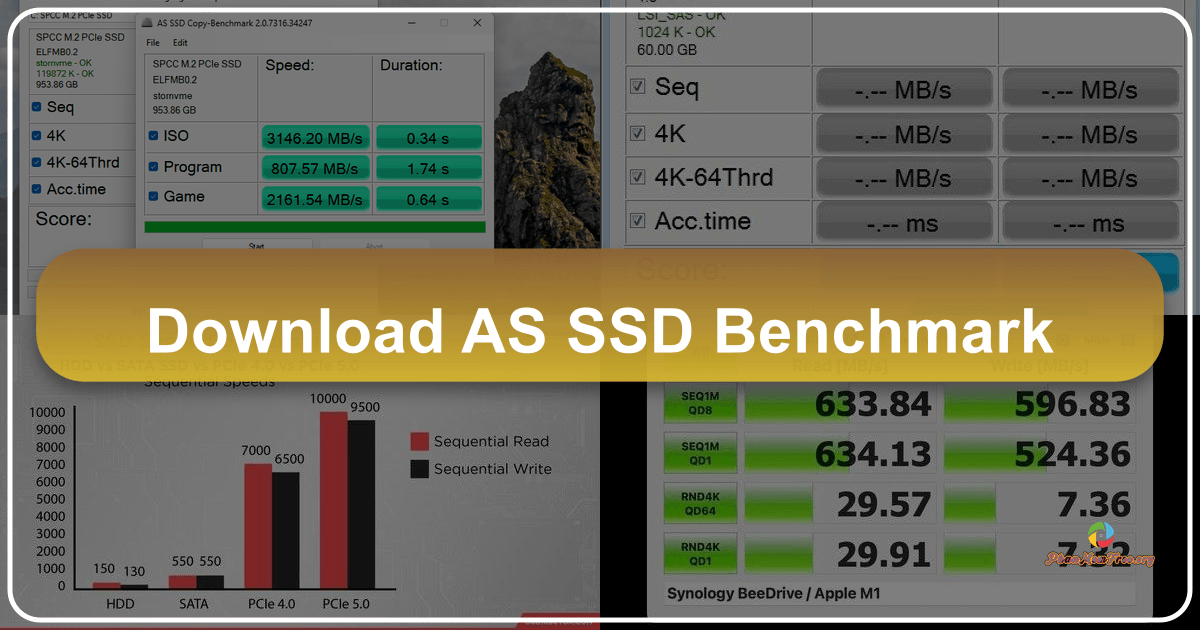
Task: Click the red Sequential Read legend swatch
Action: point(418,441)
